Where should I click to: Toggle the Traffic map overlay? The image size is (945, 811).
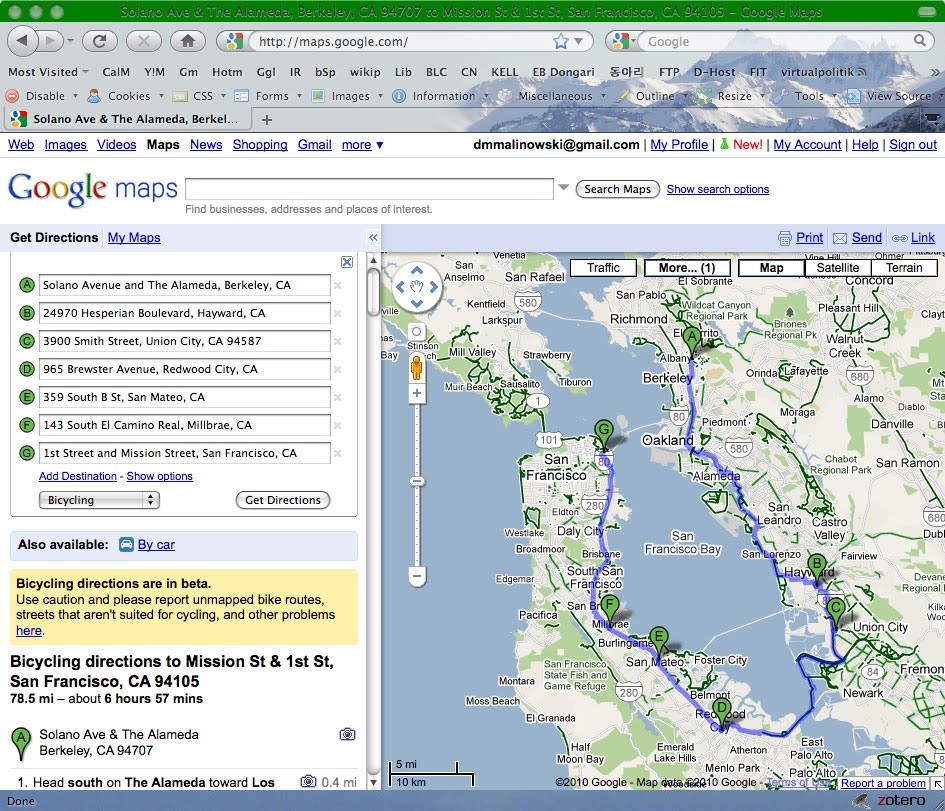(603, 268)
